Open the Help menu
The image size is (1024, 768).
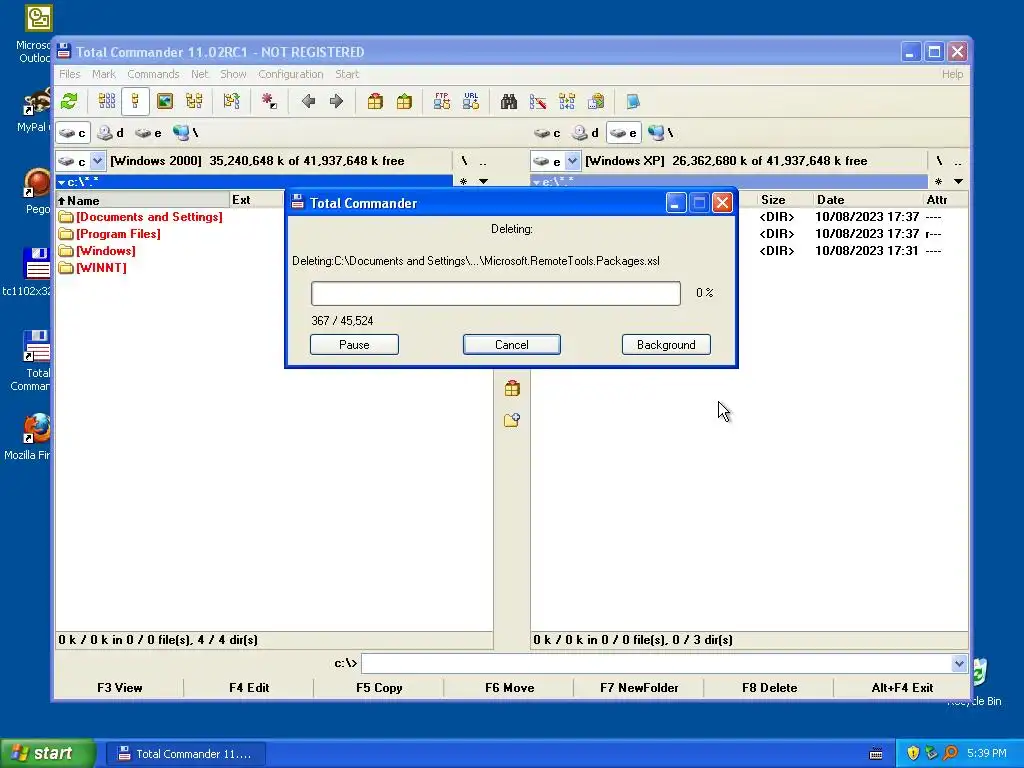click(952, 74)
